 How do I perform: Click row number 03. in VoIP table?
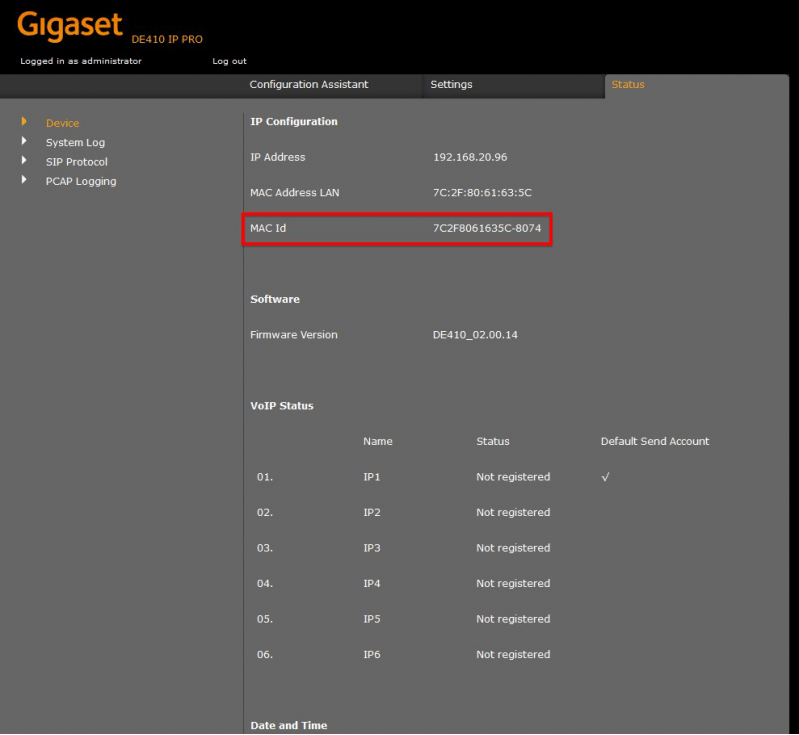click(x=264, y=548)
